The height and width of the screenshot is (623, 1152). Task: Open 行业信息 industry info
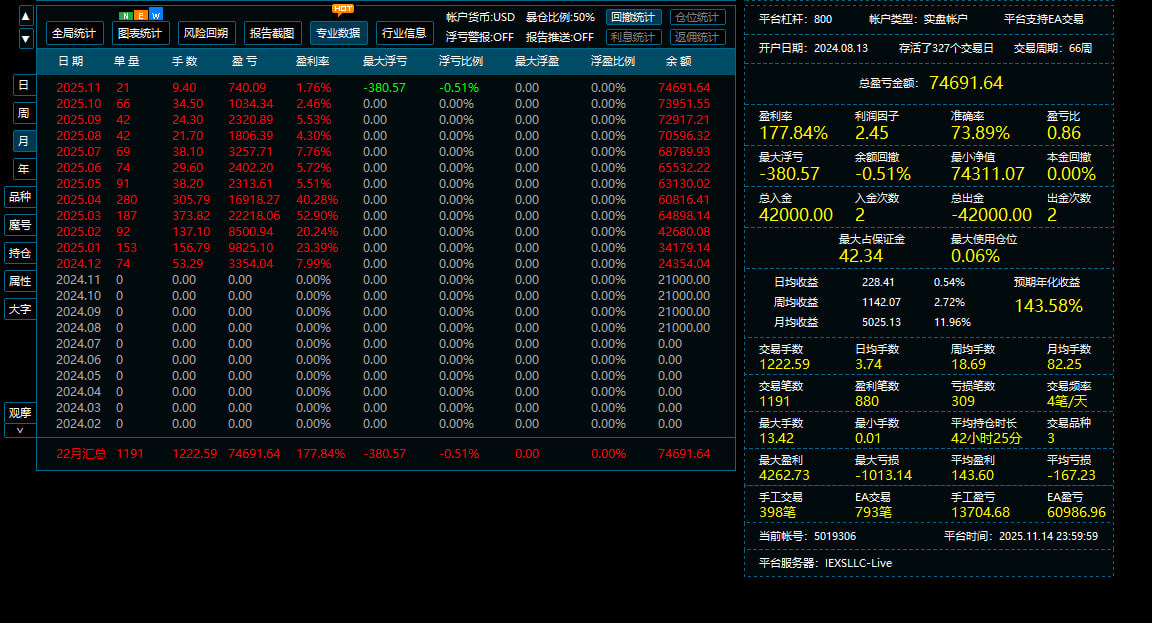(405, 33)
